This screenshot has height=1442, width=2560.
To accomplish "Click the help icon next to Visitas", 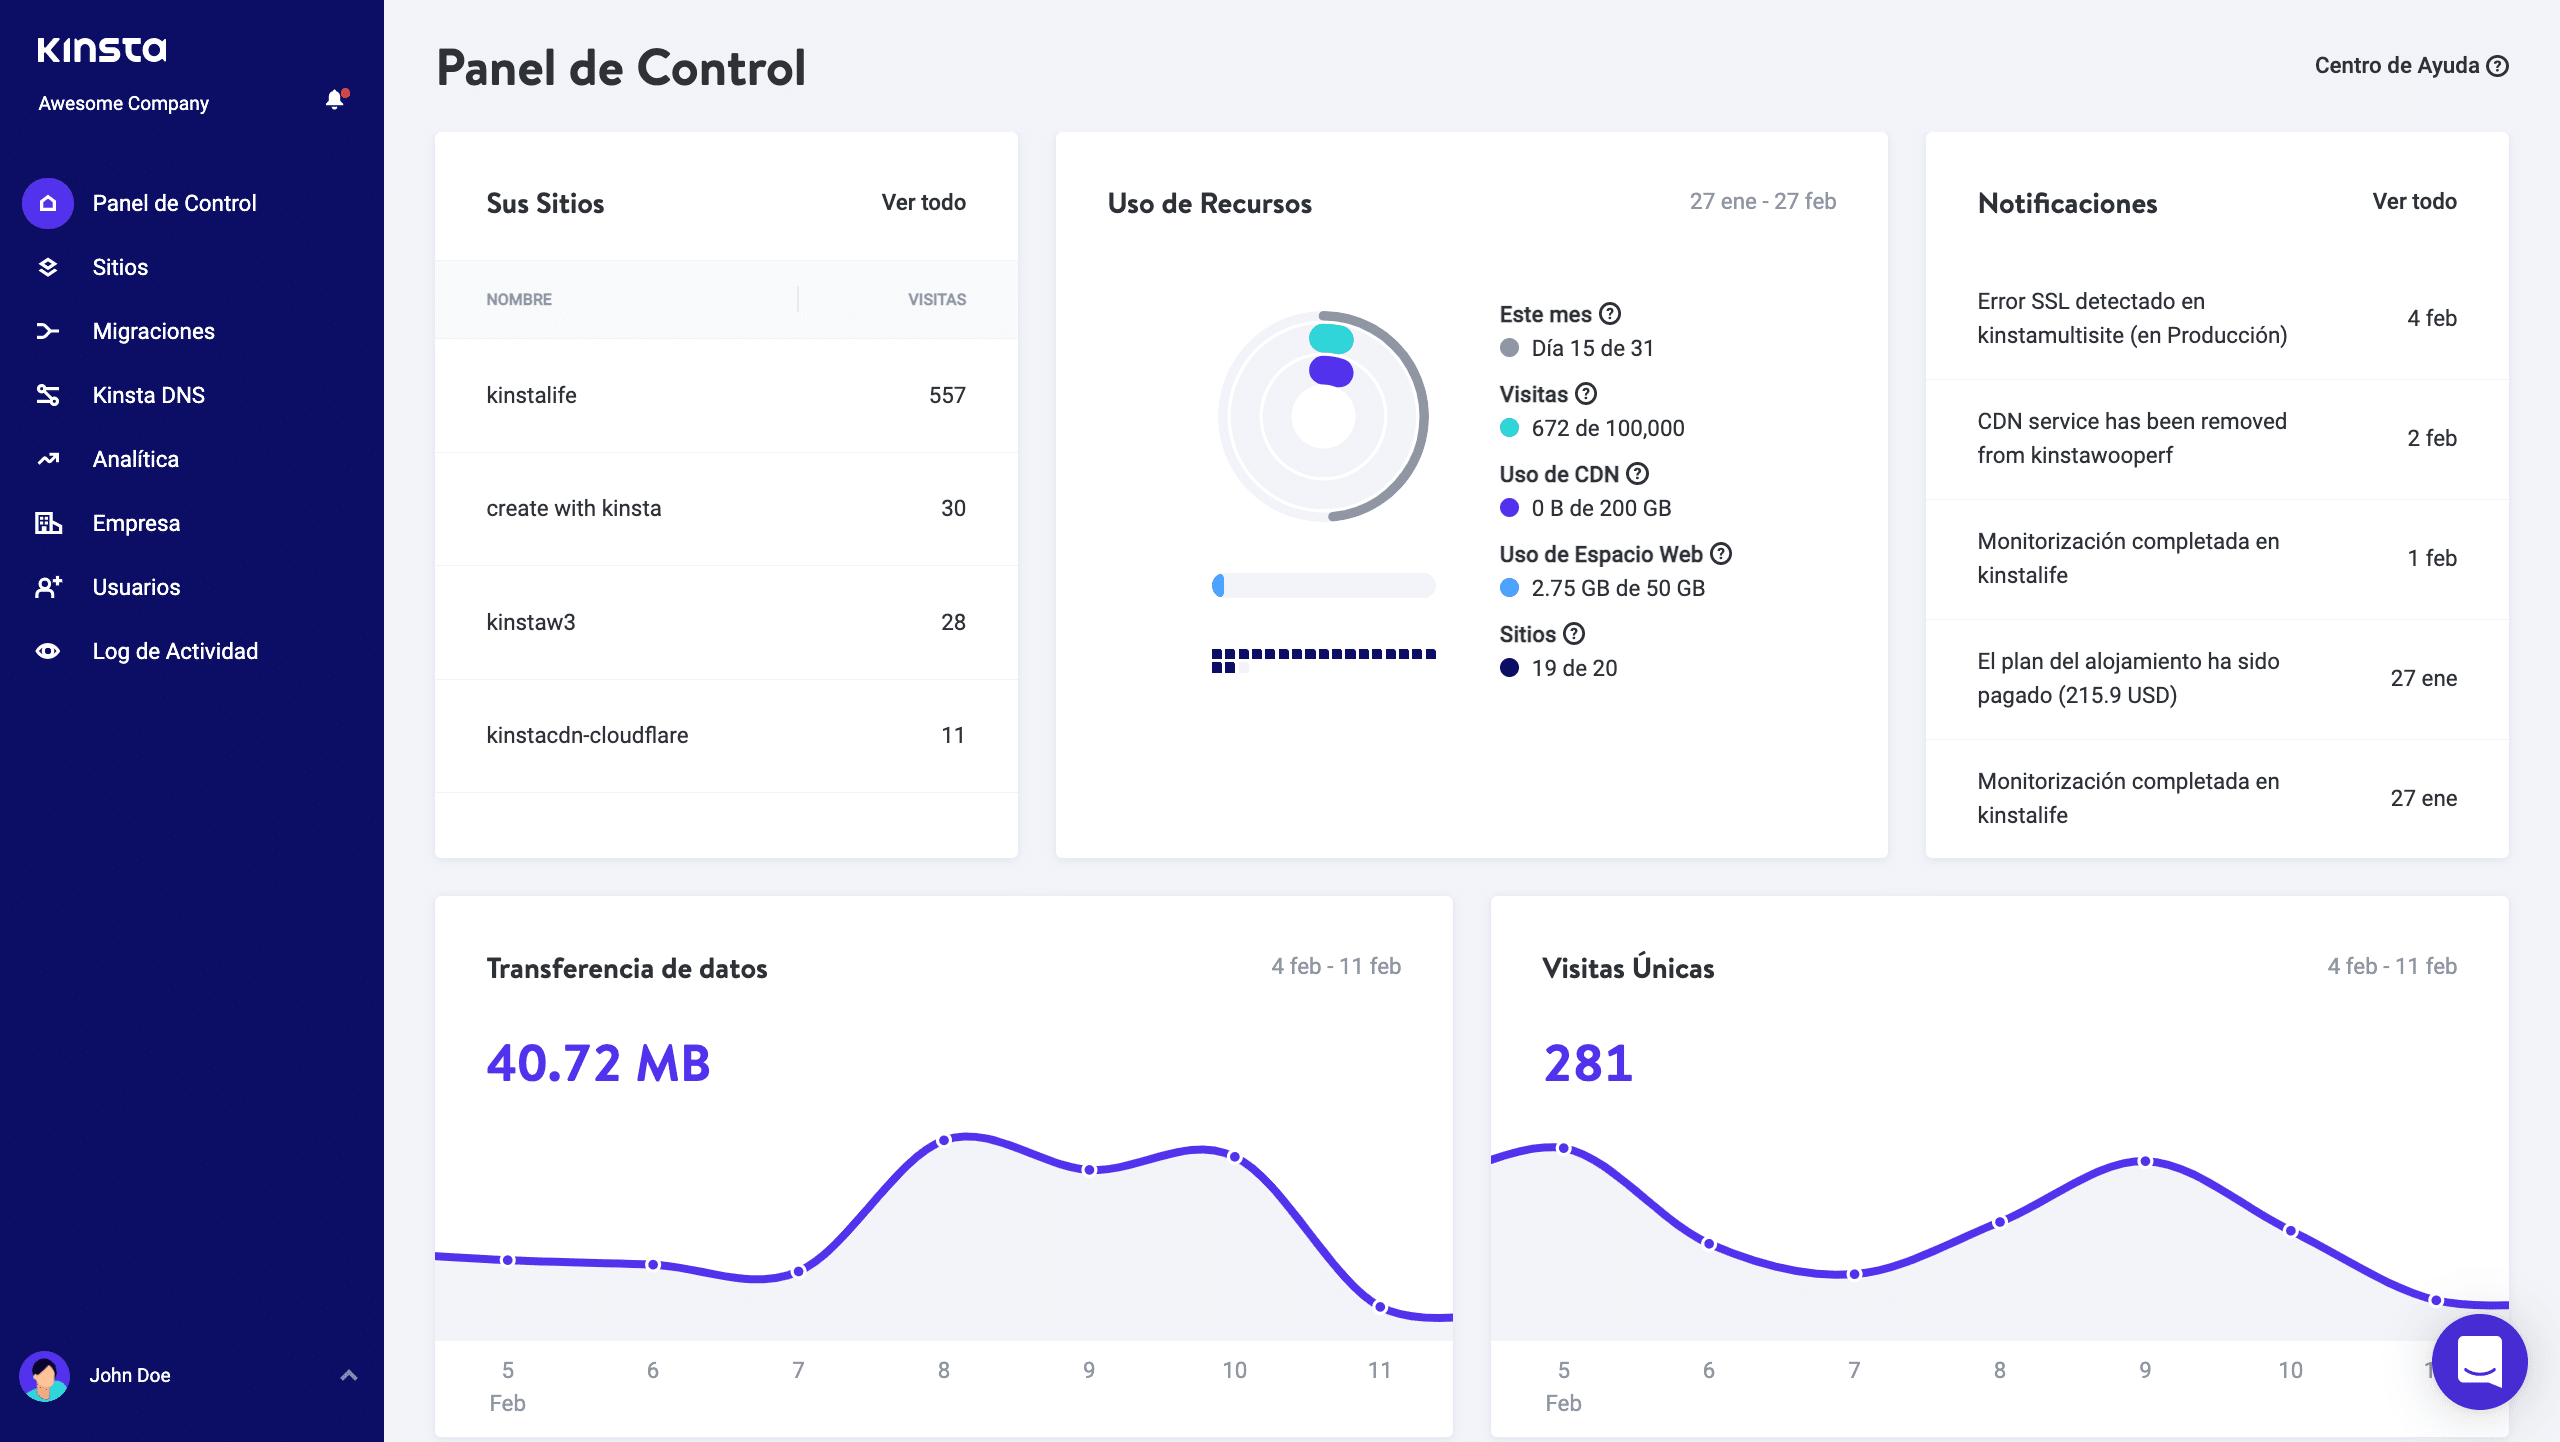I will [x=1586, y=394].
